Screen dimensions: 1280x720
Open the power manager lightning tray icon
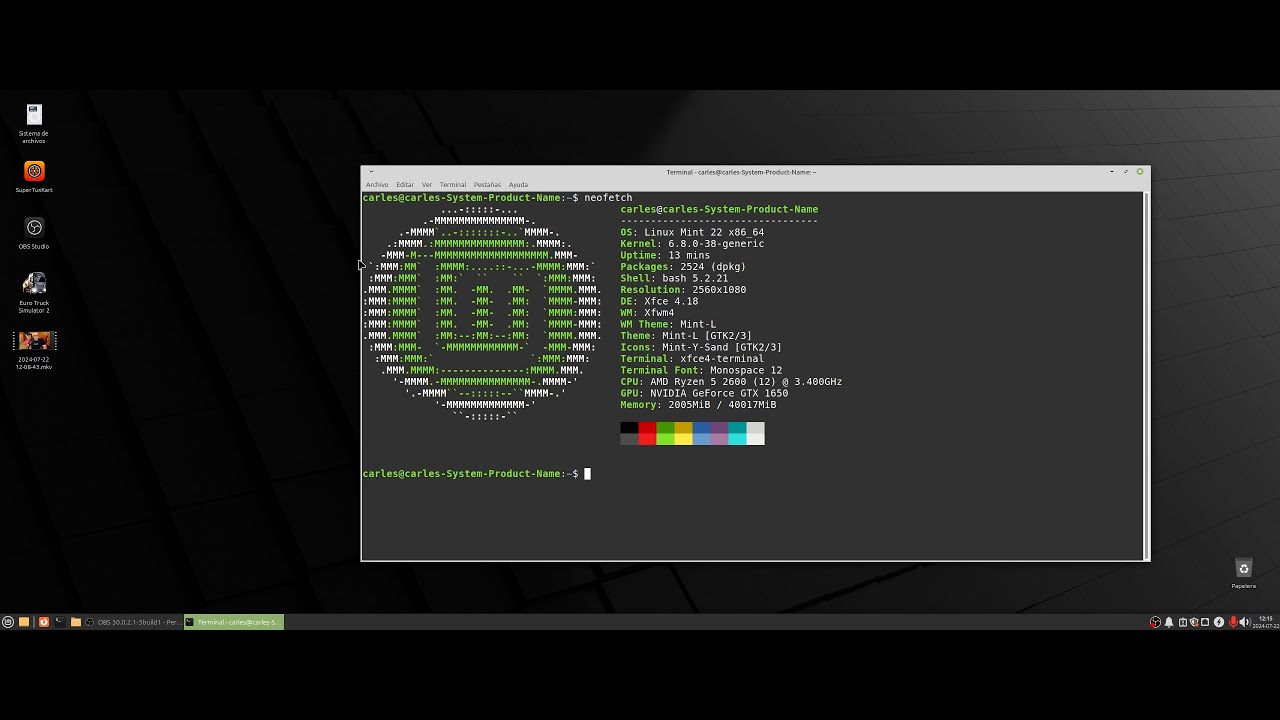pos(1219,622)
